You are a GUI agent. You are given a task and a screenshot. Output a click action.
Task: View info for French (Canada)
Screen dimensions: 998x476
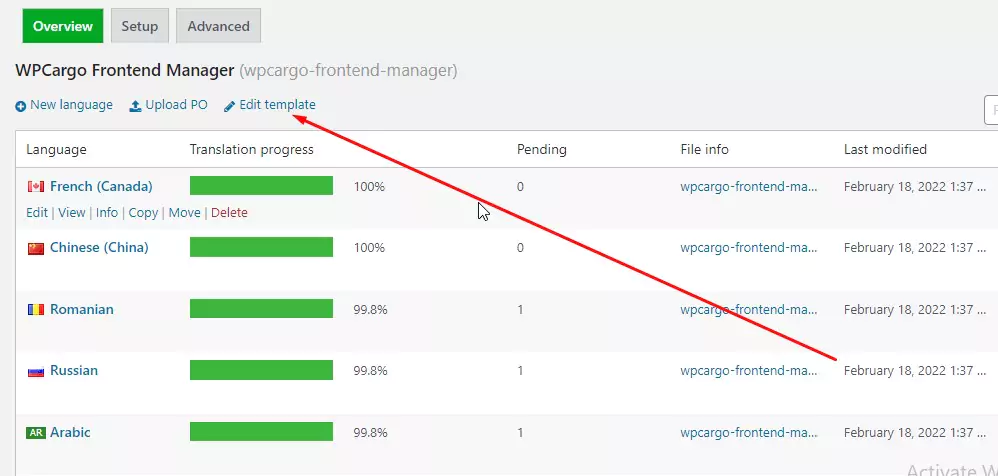coord(107,213)
